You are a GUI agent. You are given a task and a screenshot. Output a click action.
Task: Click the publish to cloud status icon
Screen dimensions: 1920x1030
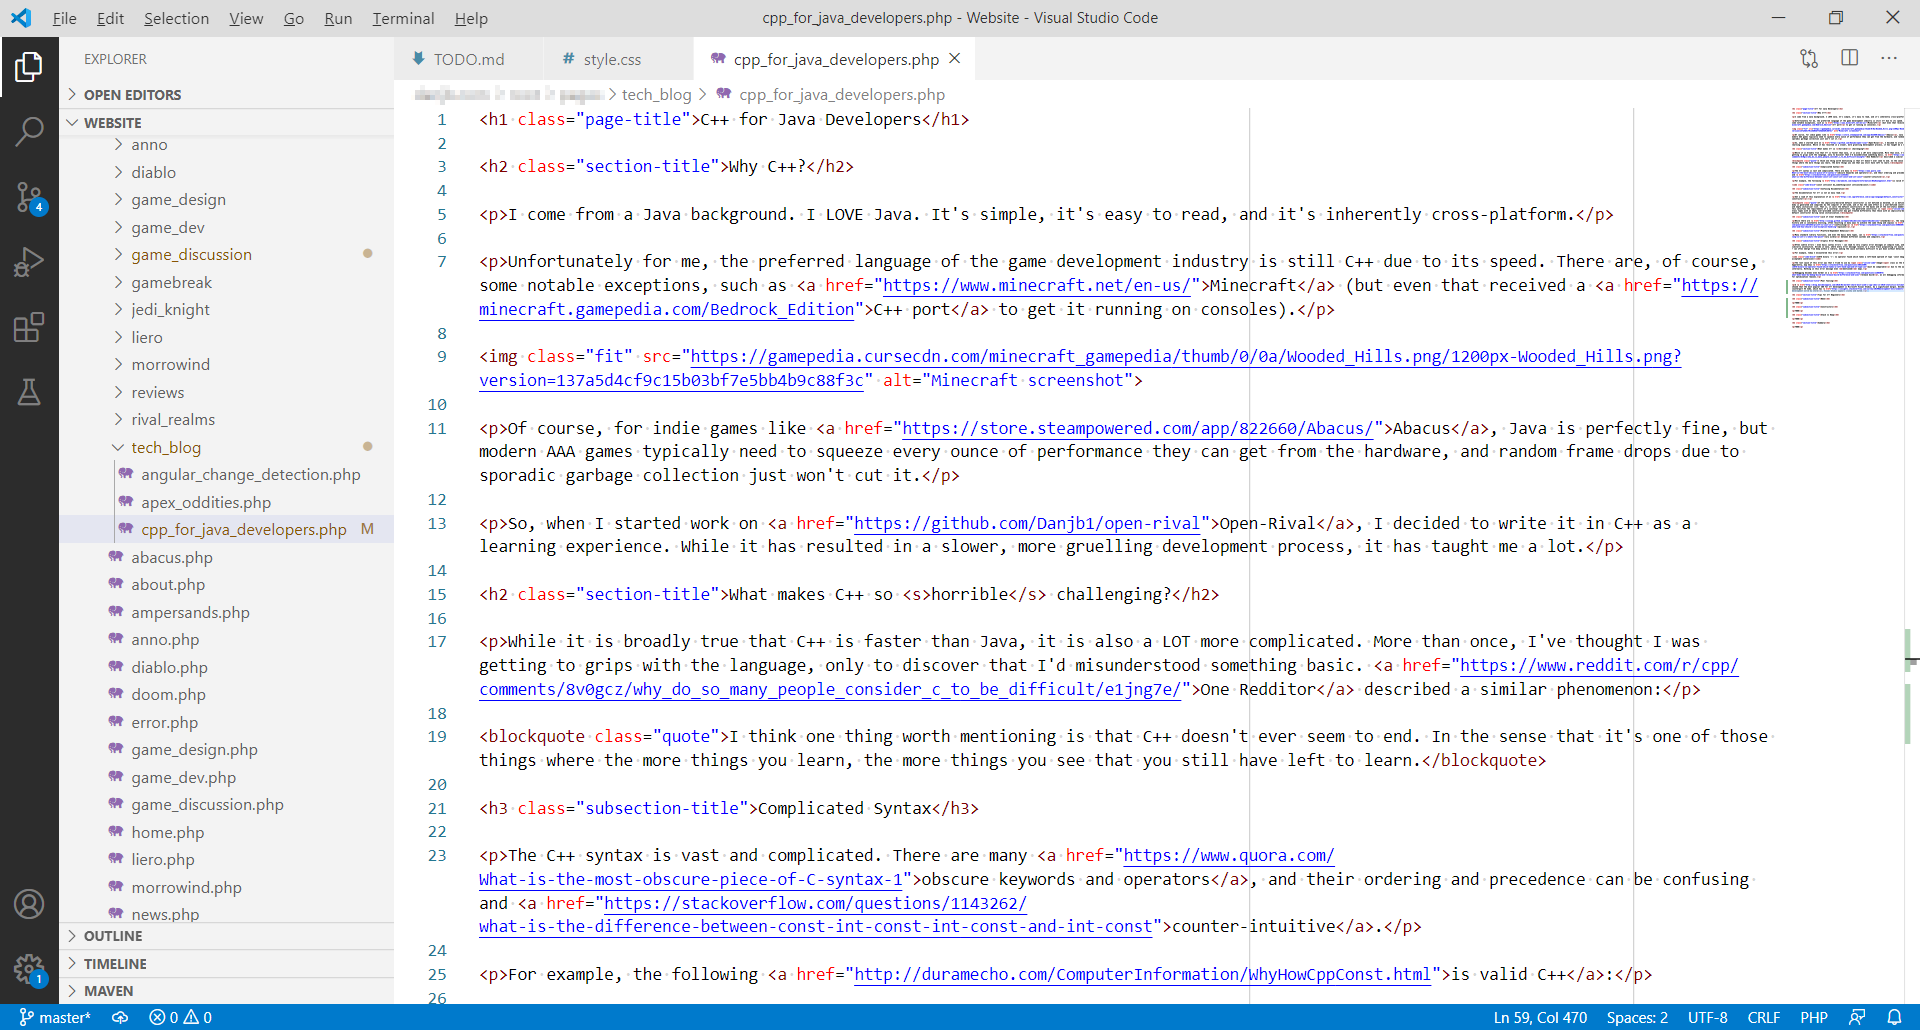[120, 1017]
